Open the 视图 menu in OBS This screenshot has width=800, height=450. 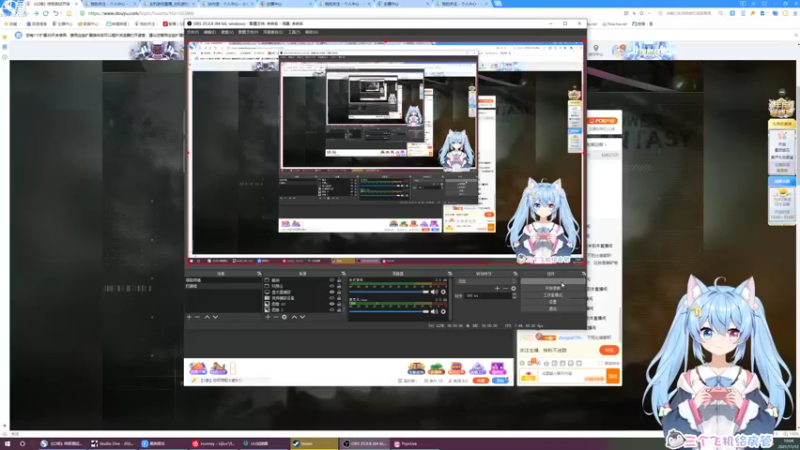227,32
